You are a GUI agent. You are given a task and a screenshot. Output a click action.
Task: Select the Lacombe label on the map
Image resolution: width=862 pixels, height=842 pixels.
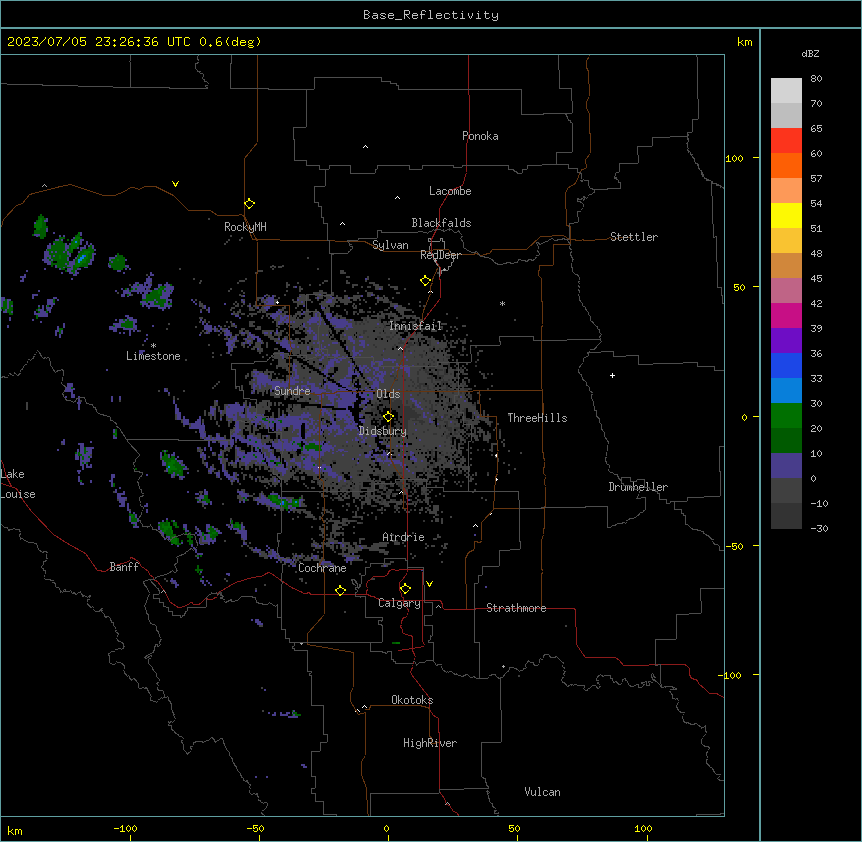[450, 191]
